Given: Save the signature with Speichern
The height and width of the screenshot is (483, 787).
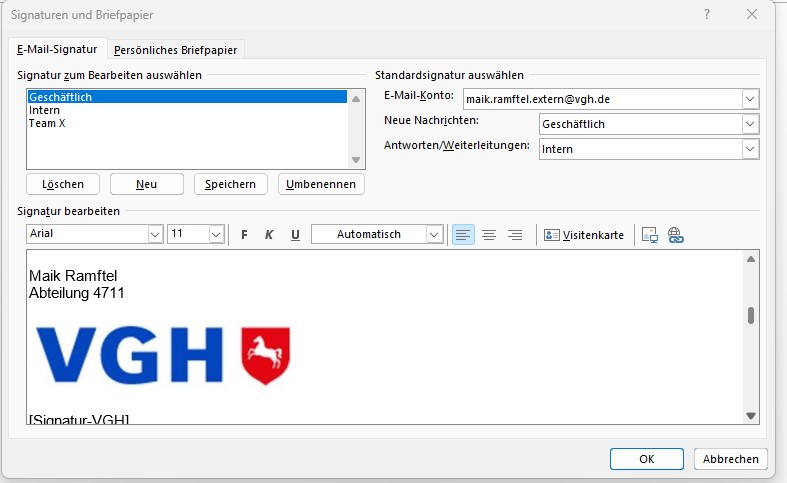Looking at the screenshot, I should (230, 184).
